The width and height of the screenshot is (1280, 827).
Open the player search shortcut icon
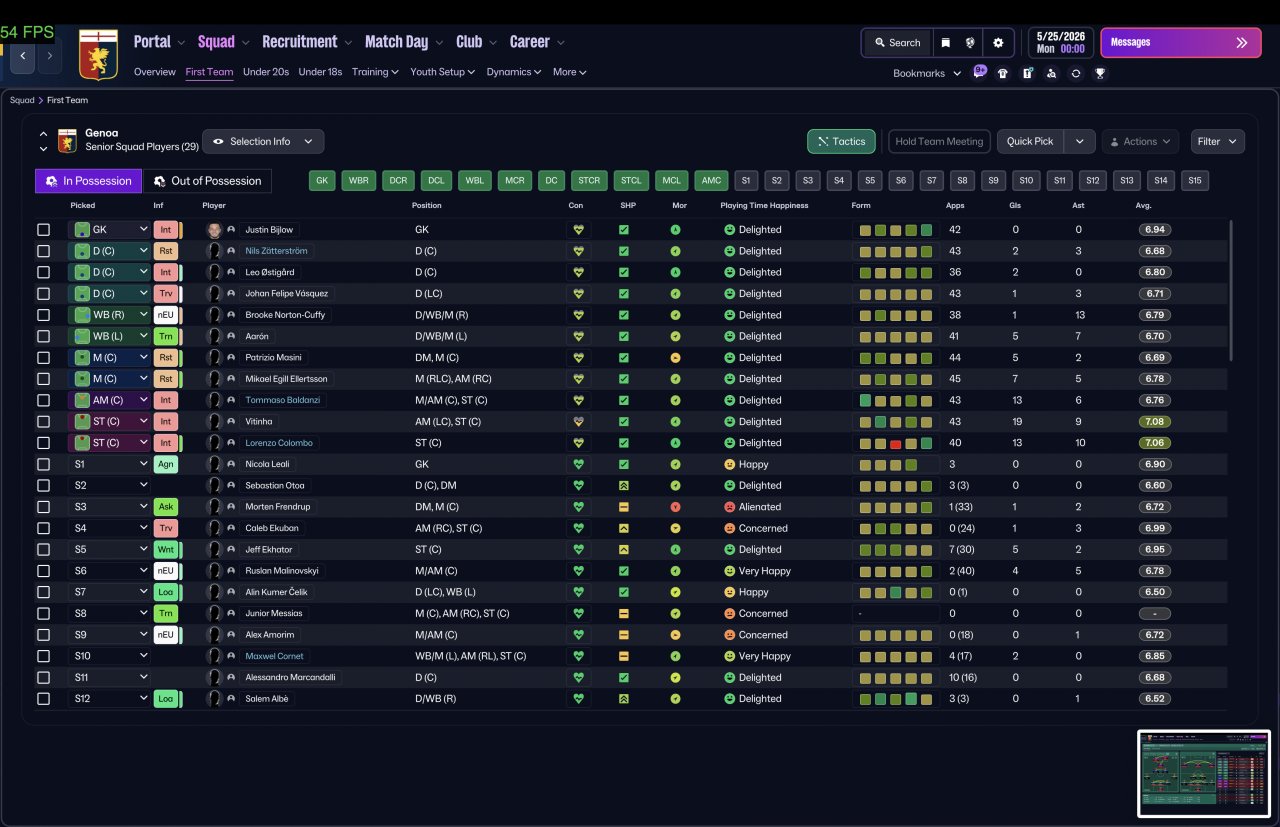tap(1051, 73)
